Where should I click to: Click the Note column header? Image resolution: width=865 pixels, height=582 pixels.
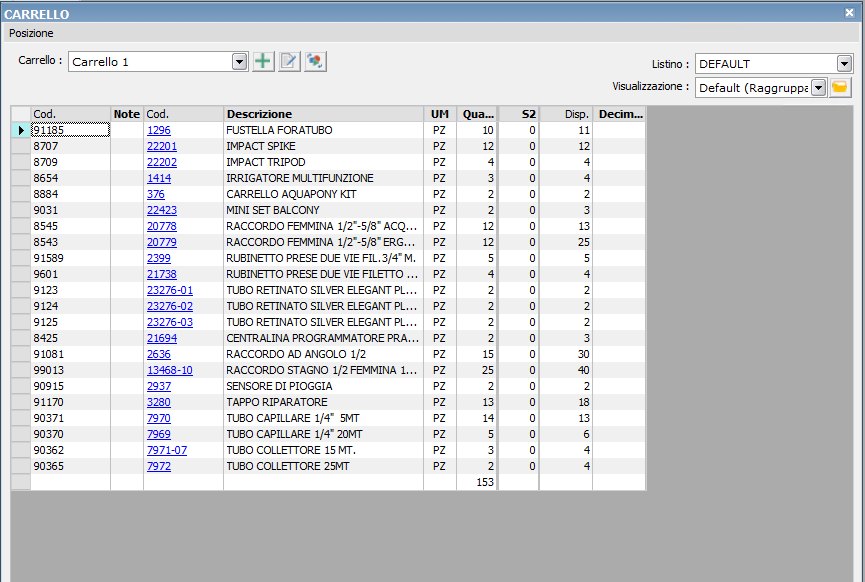click(x=127, y=114)
